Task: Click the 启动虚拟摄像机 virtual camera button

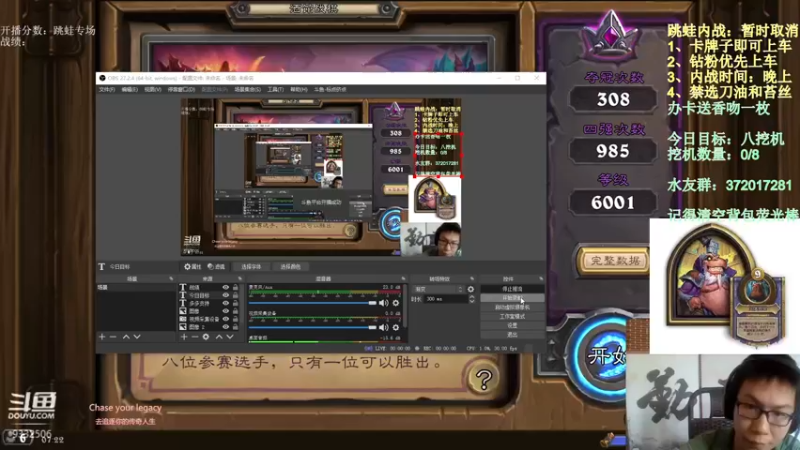Action: 512,307
